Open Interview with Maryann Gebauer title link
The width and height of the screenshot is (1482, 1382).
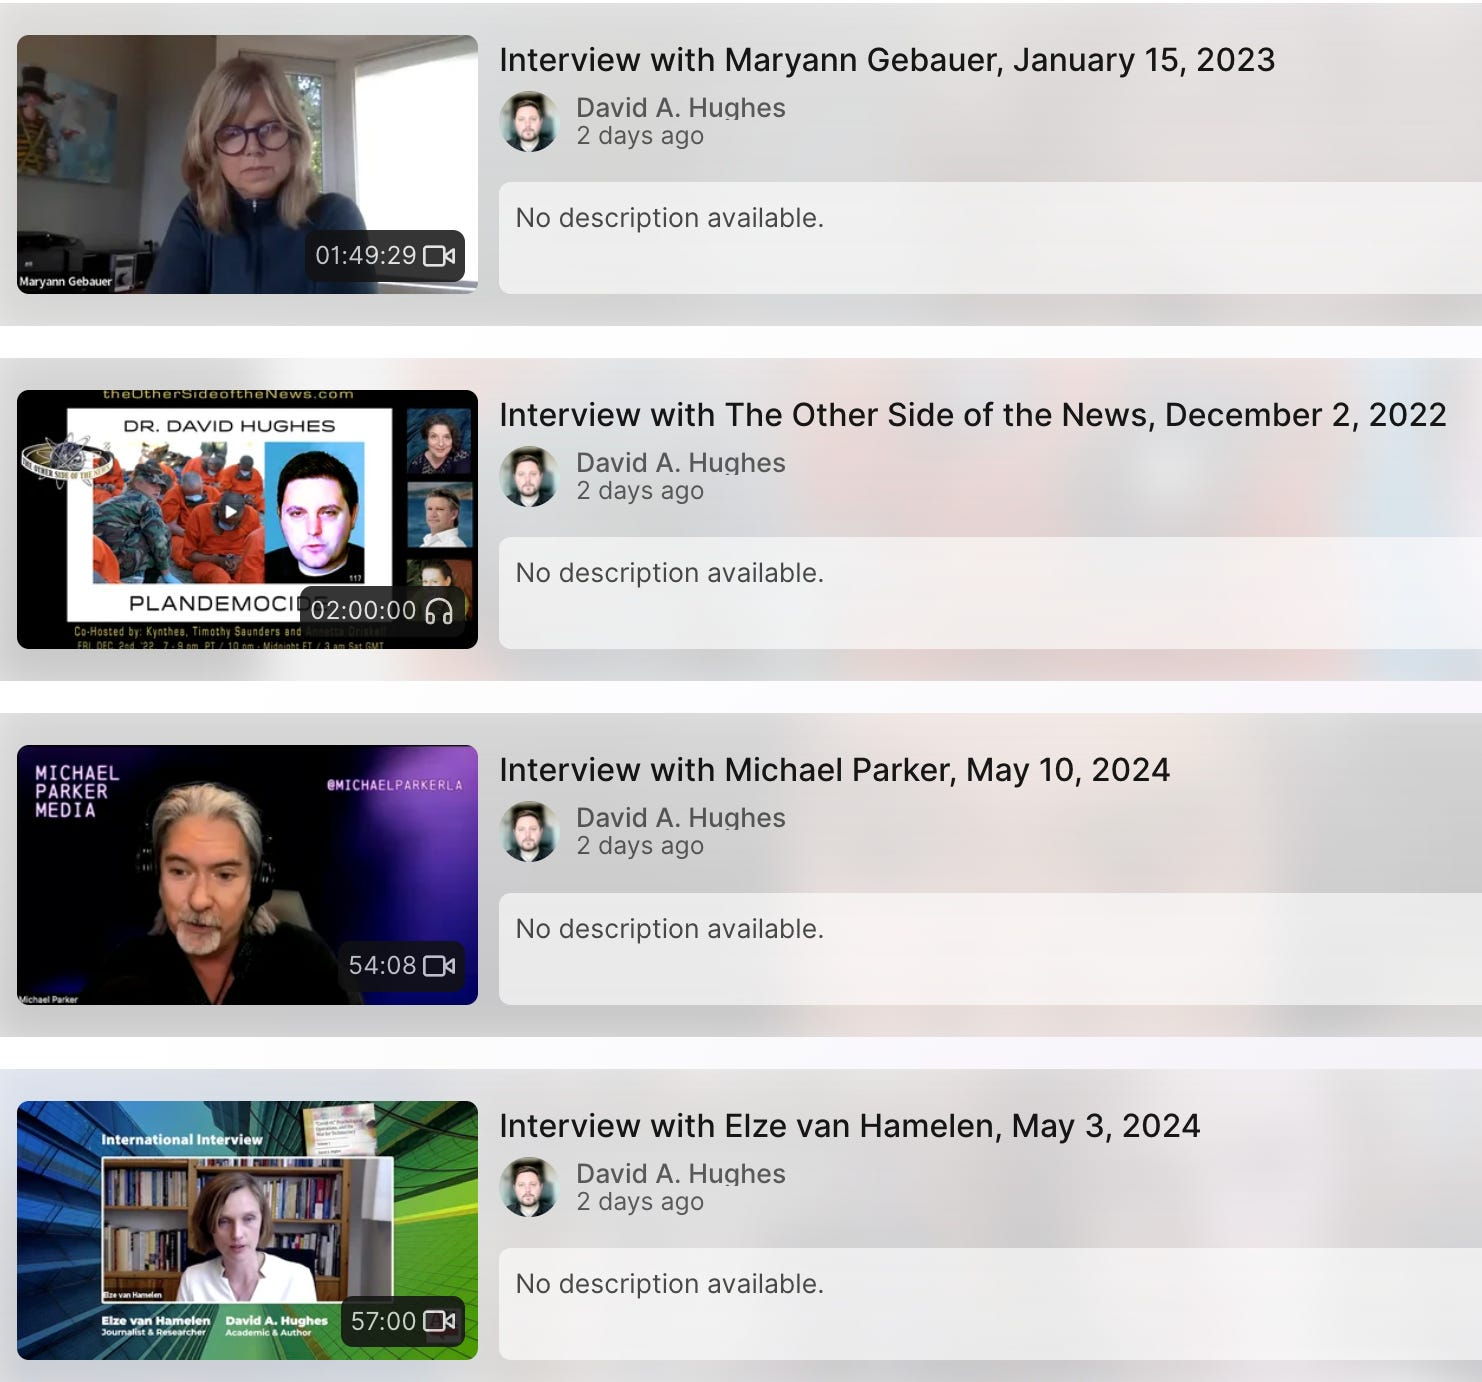coord(886,60)
